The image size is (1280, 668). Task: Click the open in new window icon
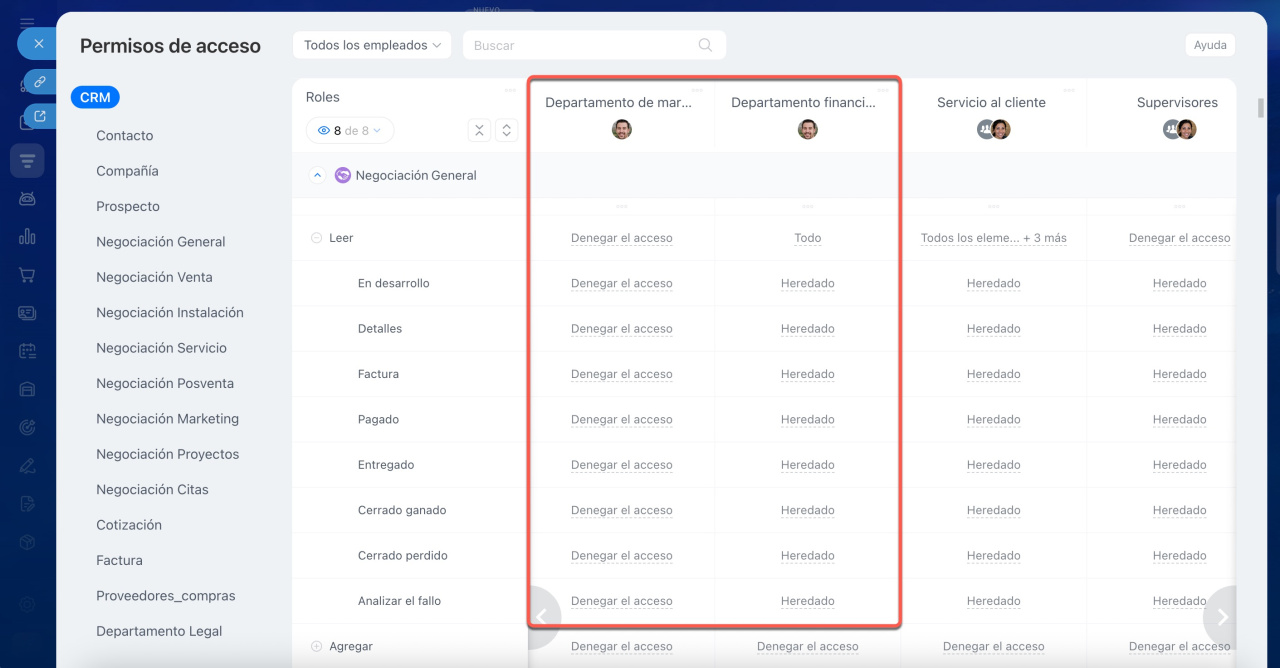point(39,117)
